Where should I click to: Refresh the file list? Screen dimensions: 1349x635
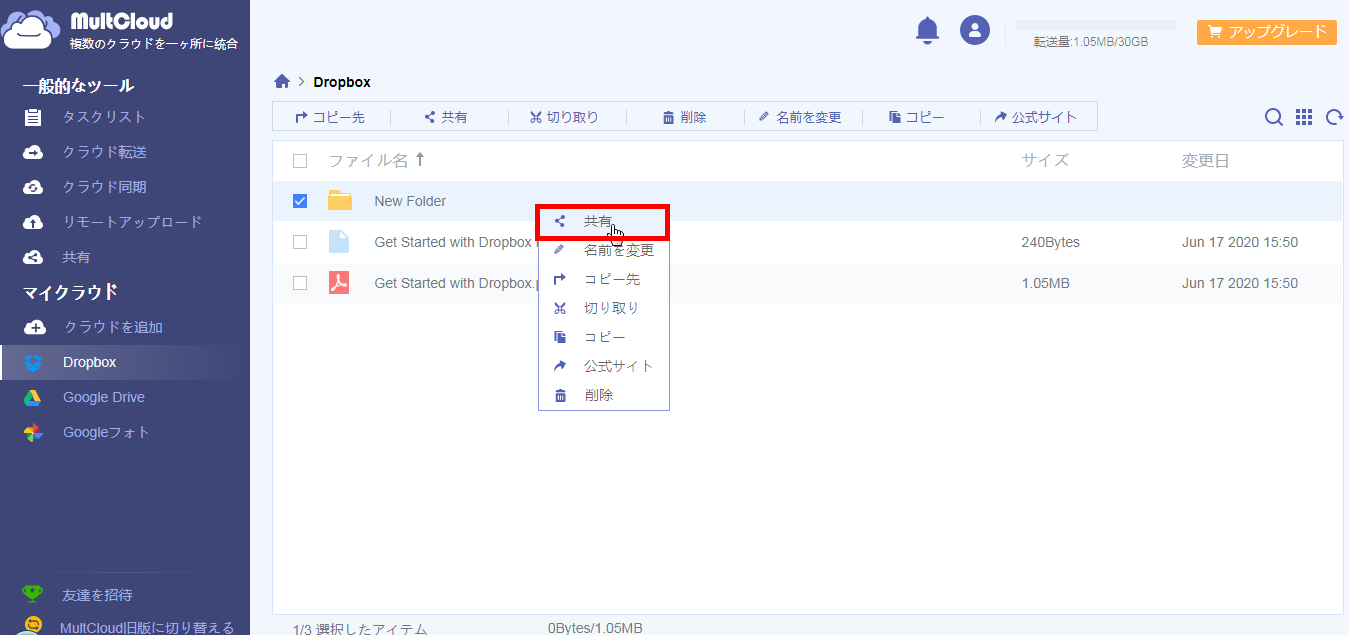pos(1334,117)
